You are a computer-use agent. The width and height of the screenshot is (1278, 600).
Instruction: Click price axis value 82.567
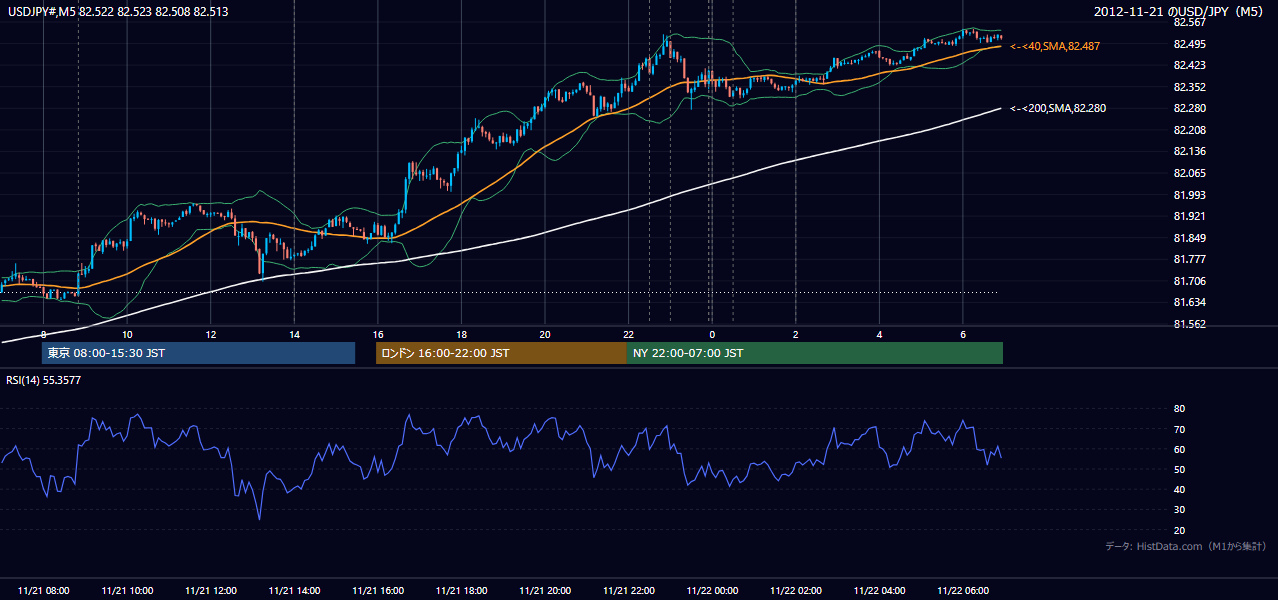point(1189,22)
